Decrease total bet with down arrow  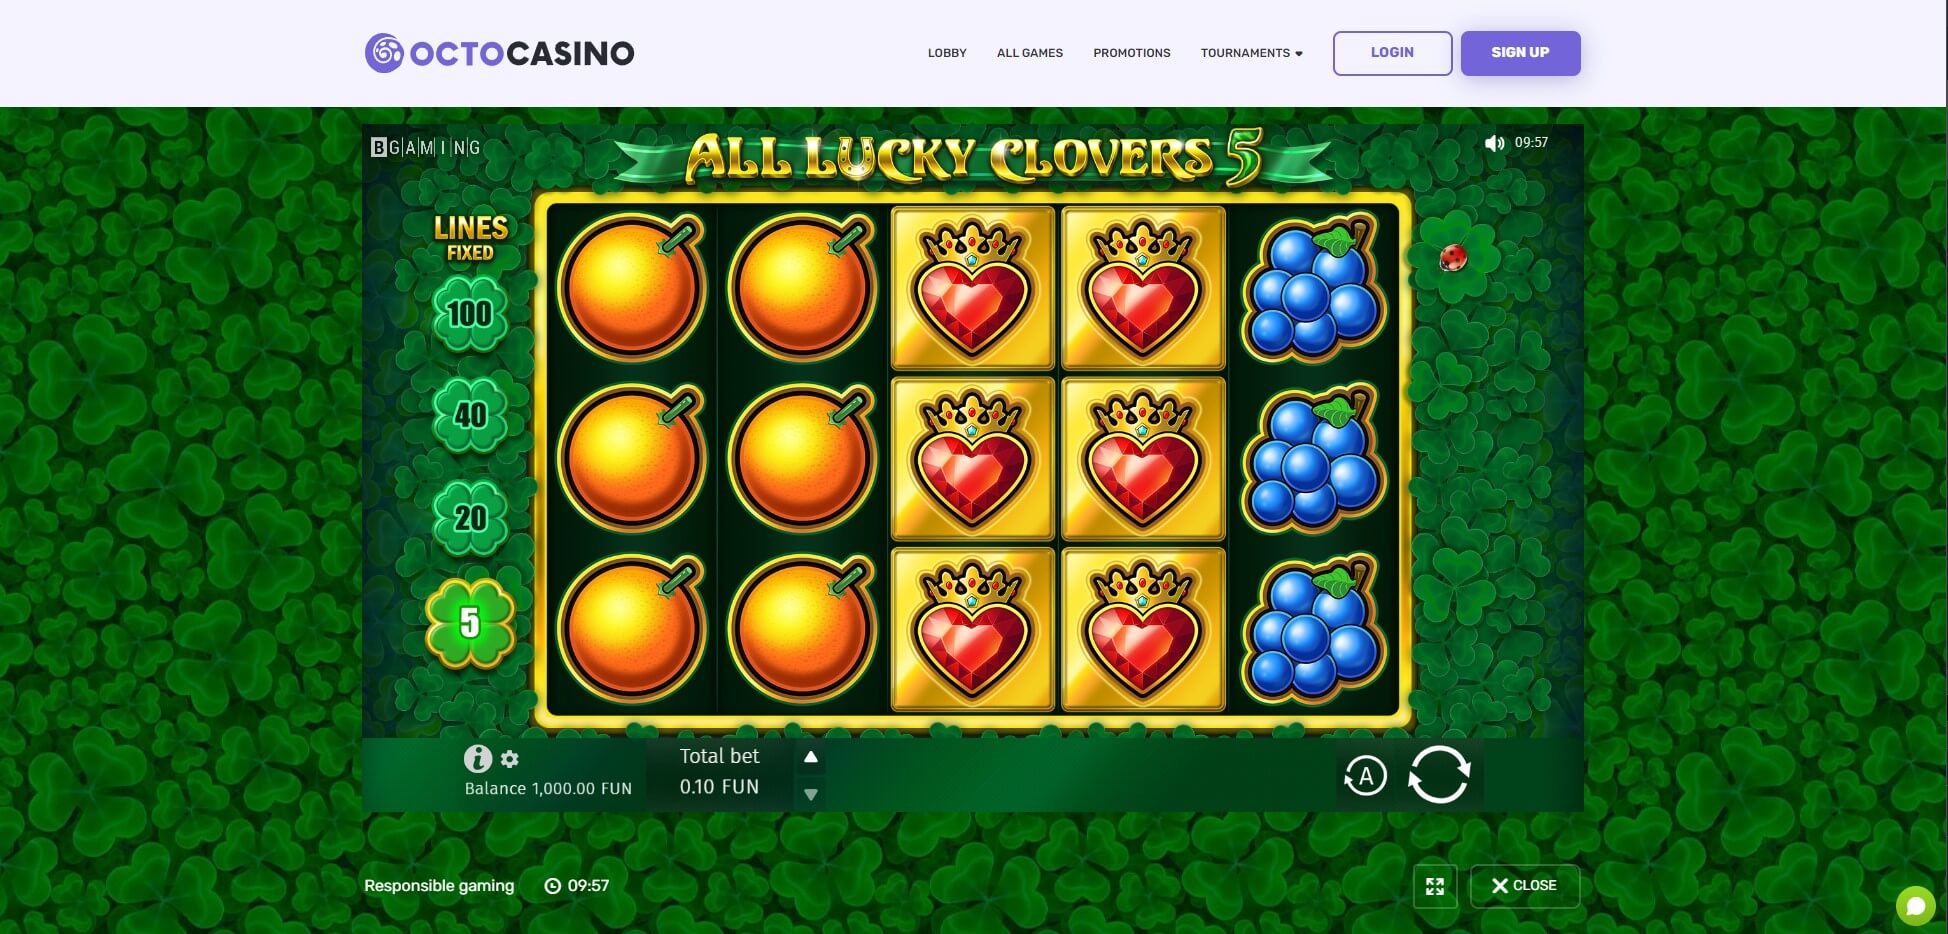(811, 795)
